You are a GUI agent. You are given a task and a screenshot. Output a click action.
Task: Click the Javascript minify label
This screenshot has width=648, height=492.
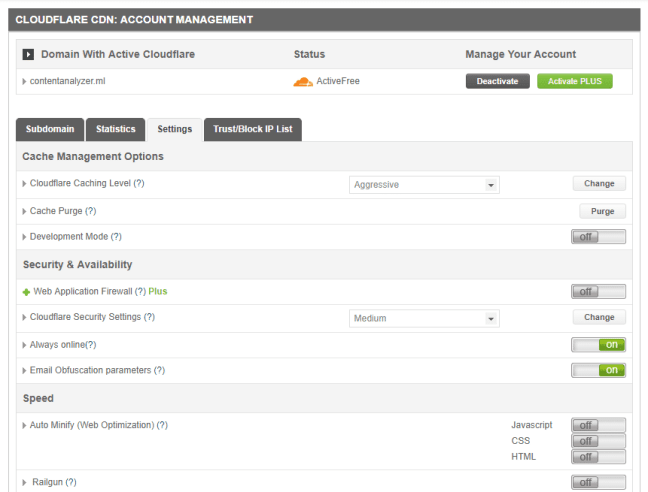[532, 425]
